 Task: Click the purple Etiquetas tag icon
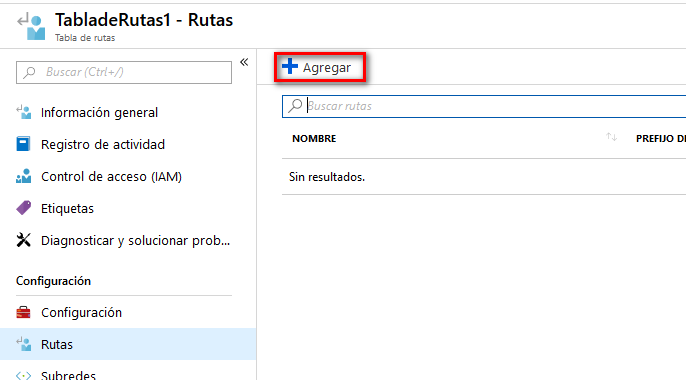click(x=24, y=208)
